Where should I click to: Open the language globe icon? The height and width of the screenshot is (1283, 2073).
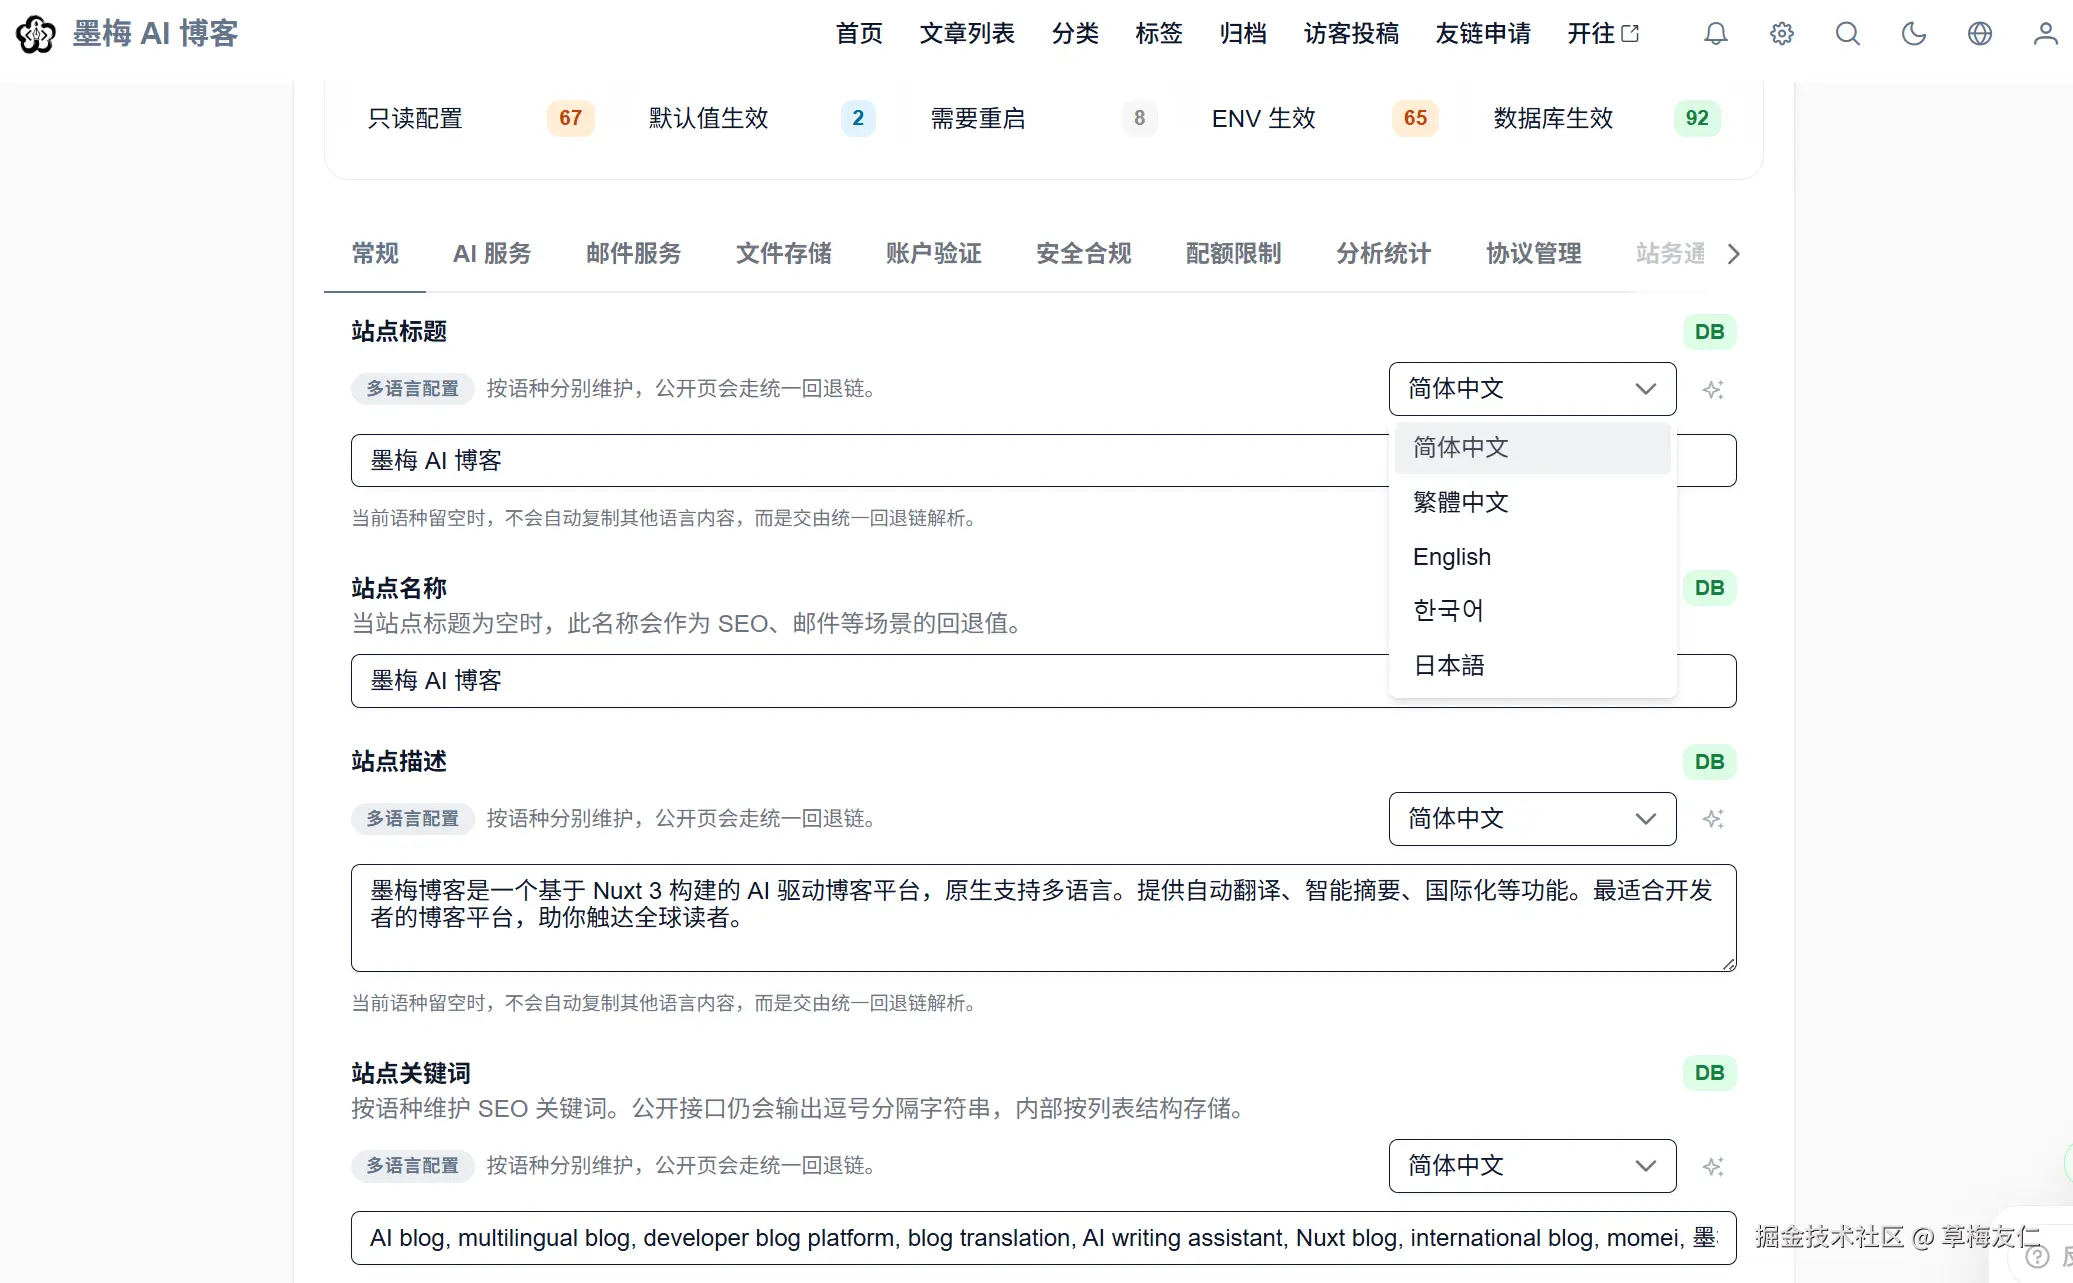(x=1979, y=34)
